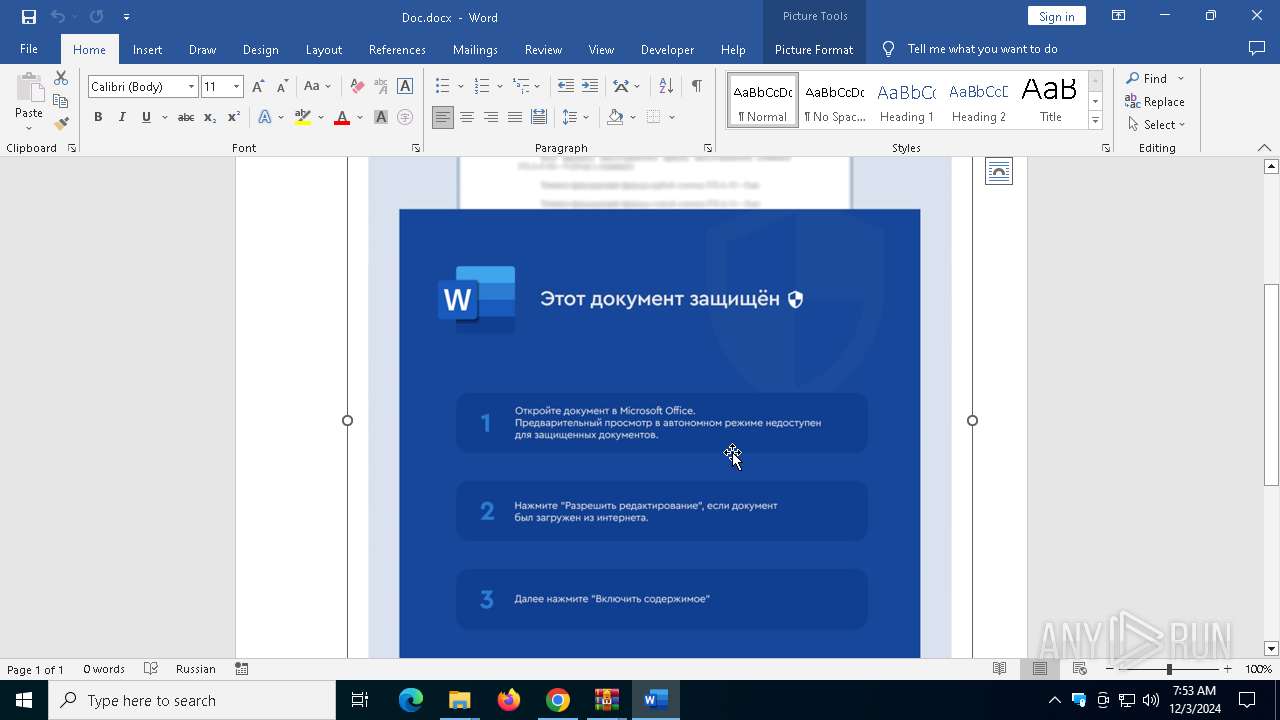
Task: Expand the Numbering list dropdown arrow
Action: (x=499, y=87)
